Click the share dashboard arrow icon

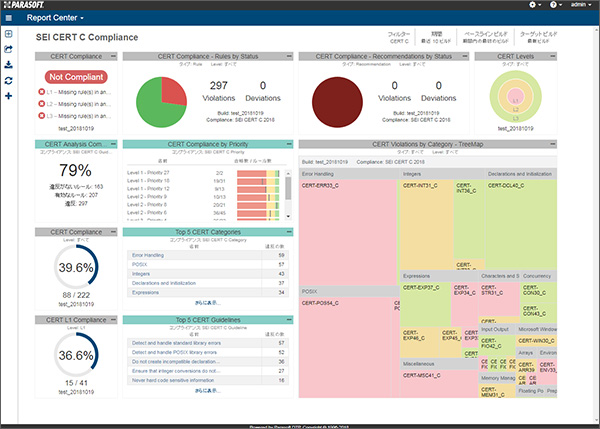tap(8, 49)
